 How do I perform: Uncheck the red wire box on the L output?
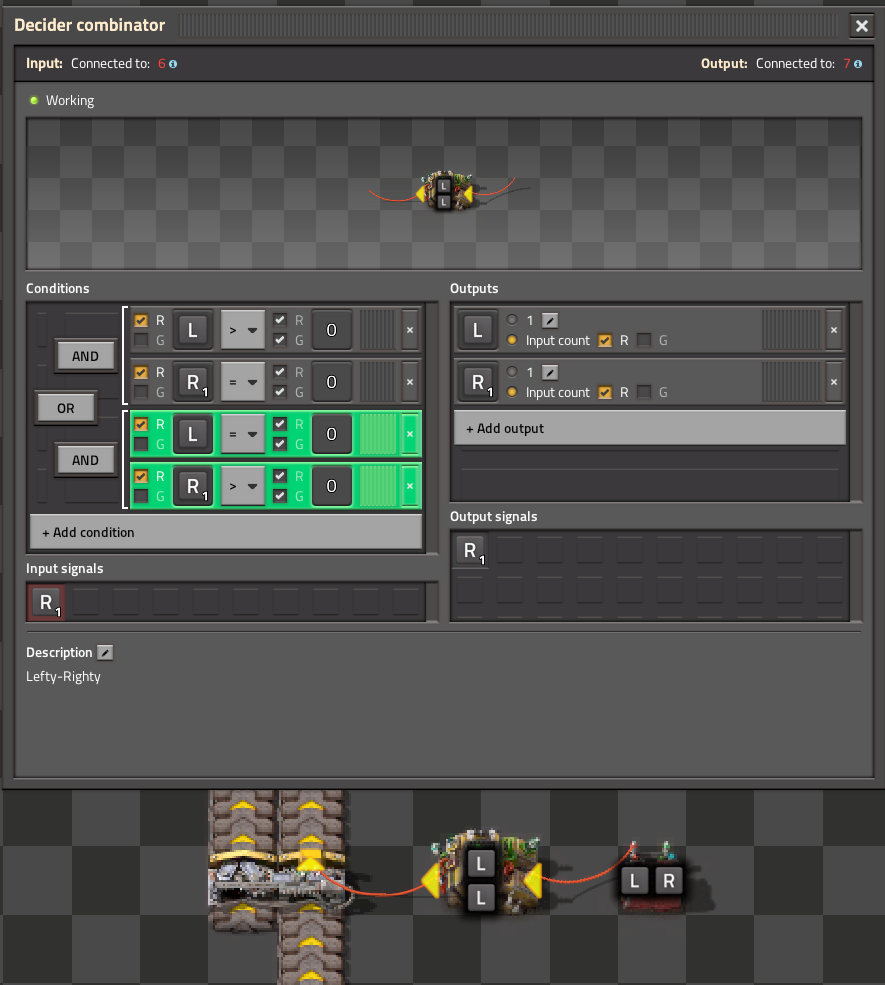pos(605,340)
